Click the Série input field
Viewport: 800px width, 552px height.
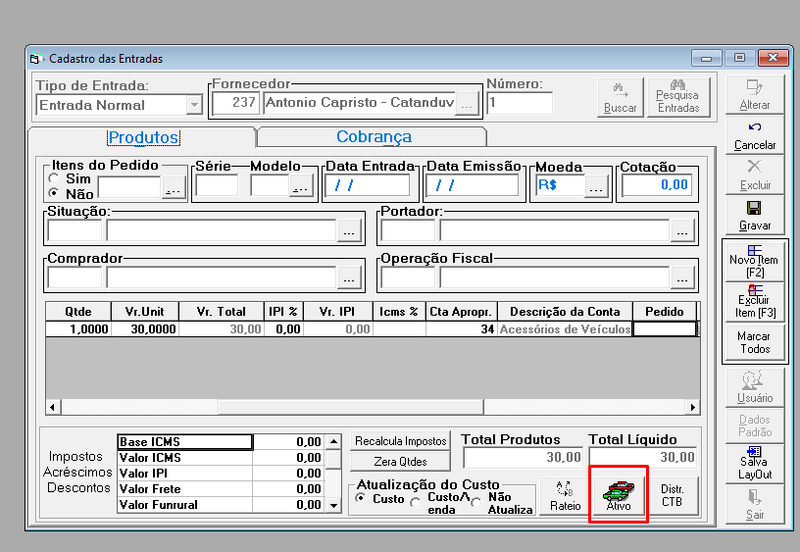click(217, 186)
